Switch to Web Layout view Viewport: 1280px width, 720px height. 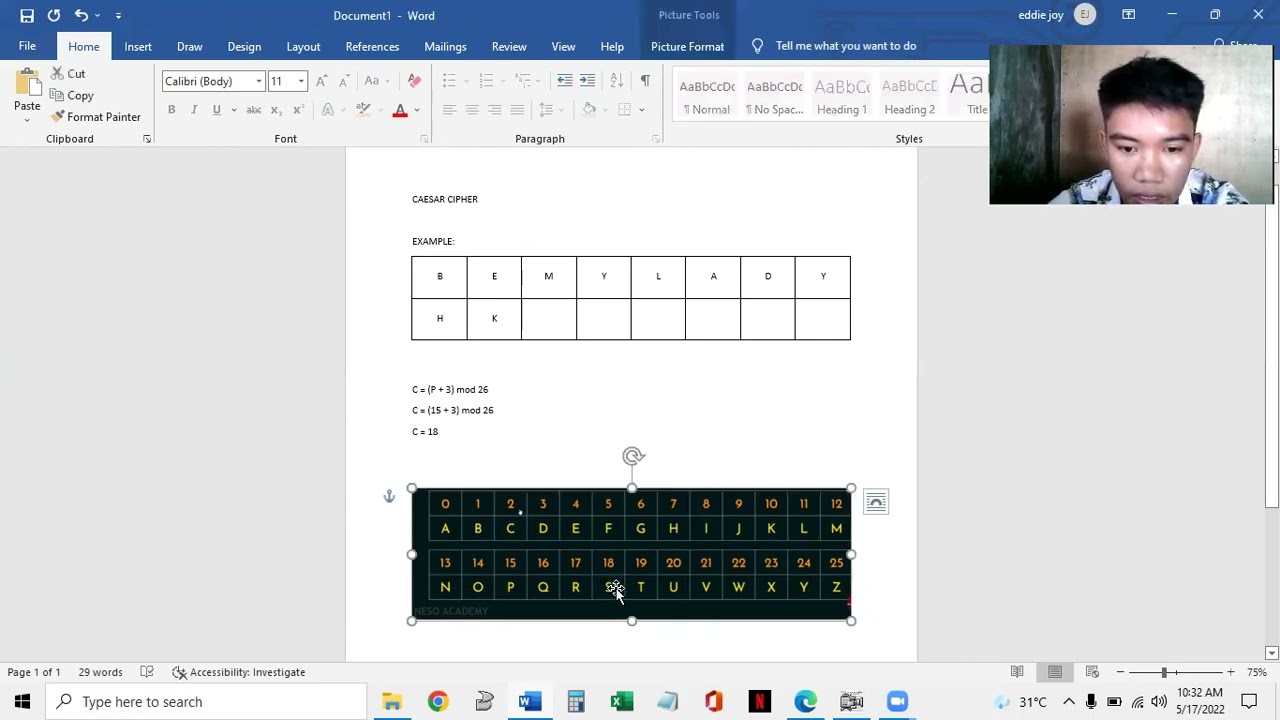coord(1092,672)
